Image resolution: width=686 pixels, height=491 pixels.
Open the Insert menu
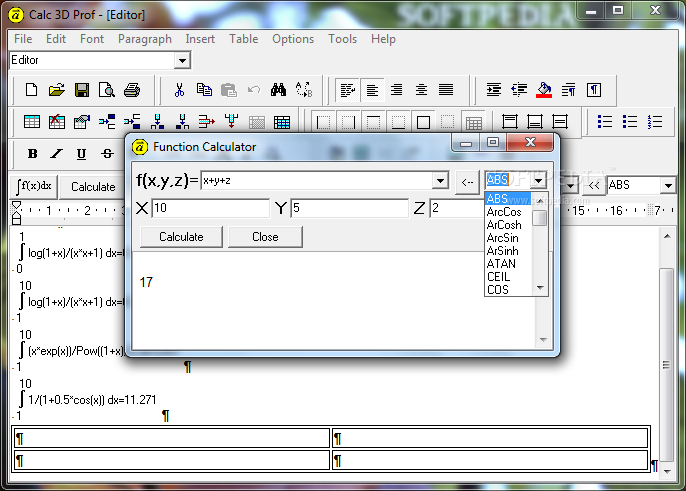200,39
